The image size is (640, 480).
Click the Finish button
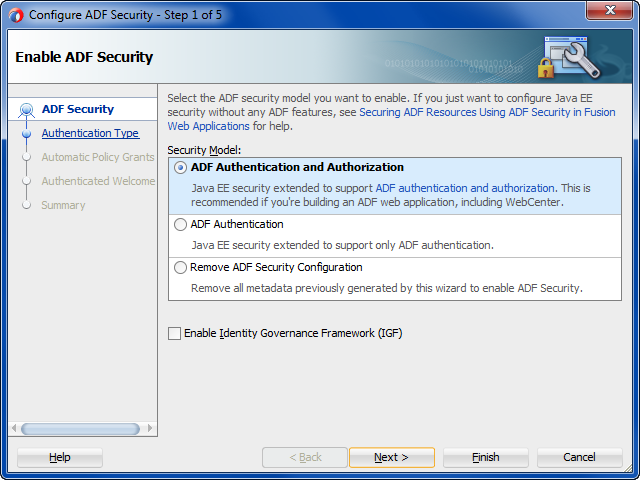tap(486, 457)
